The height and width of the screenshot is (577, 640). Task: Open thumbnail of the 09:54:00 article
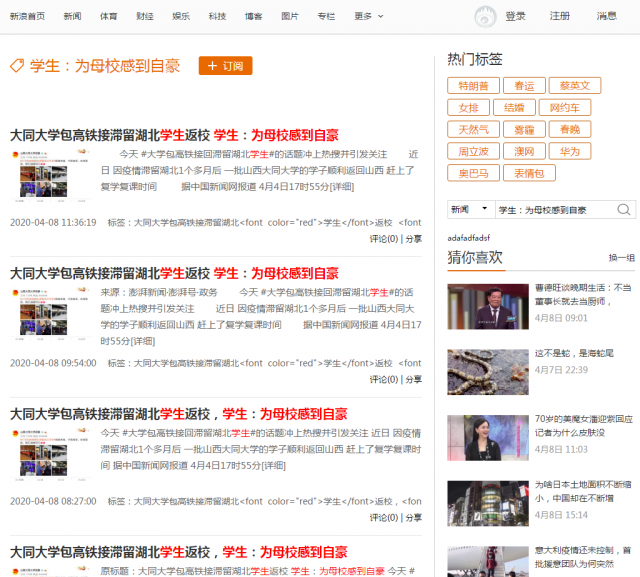50,314
